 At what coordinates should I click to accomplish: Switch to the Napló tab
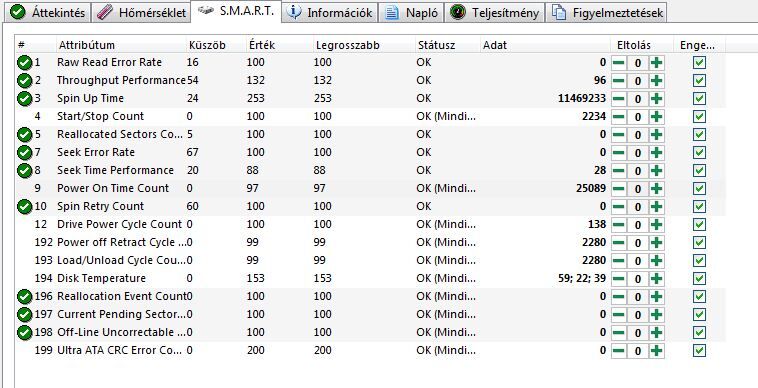click(412, 13)
